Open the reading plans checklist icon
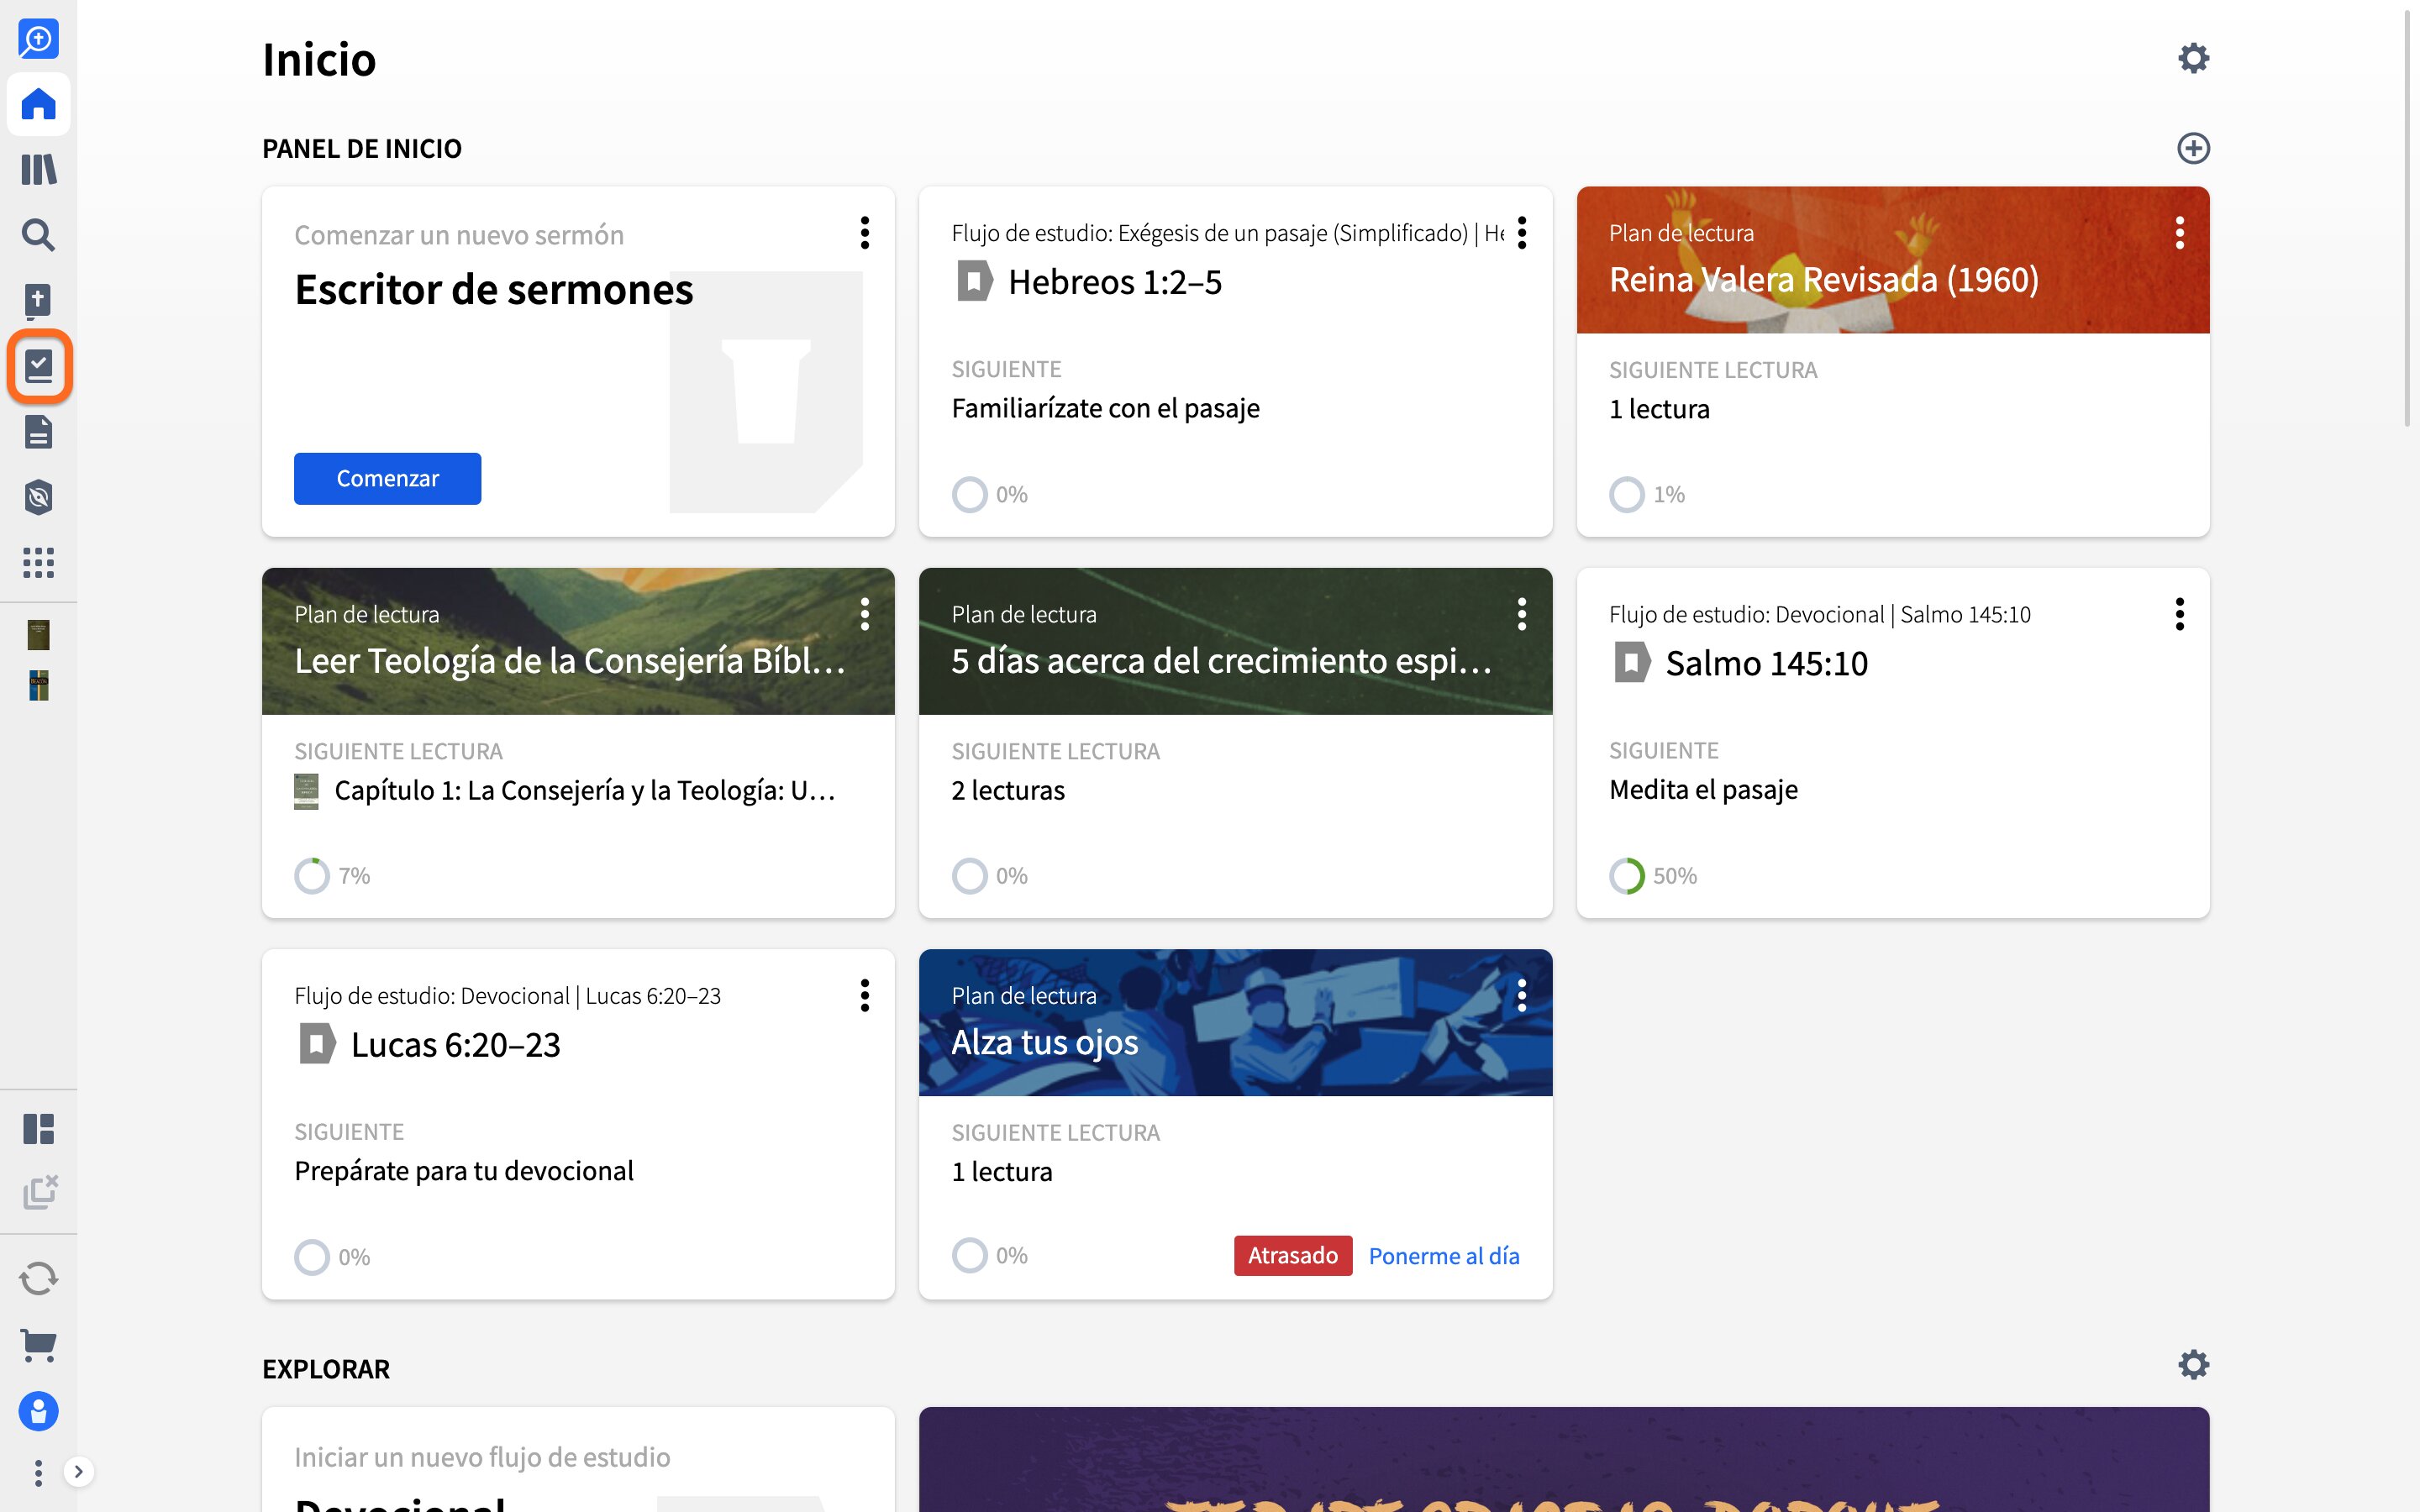The width and height of the screenshot is (2420, 1512). tap(38, 366)
